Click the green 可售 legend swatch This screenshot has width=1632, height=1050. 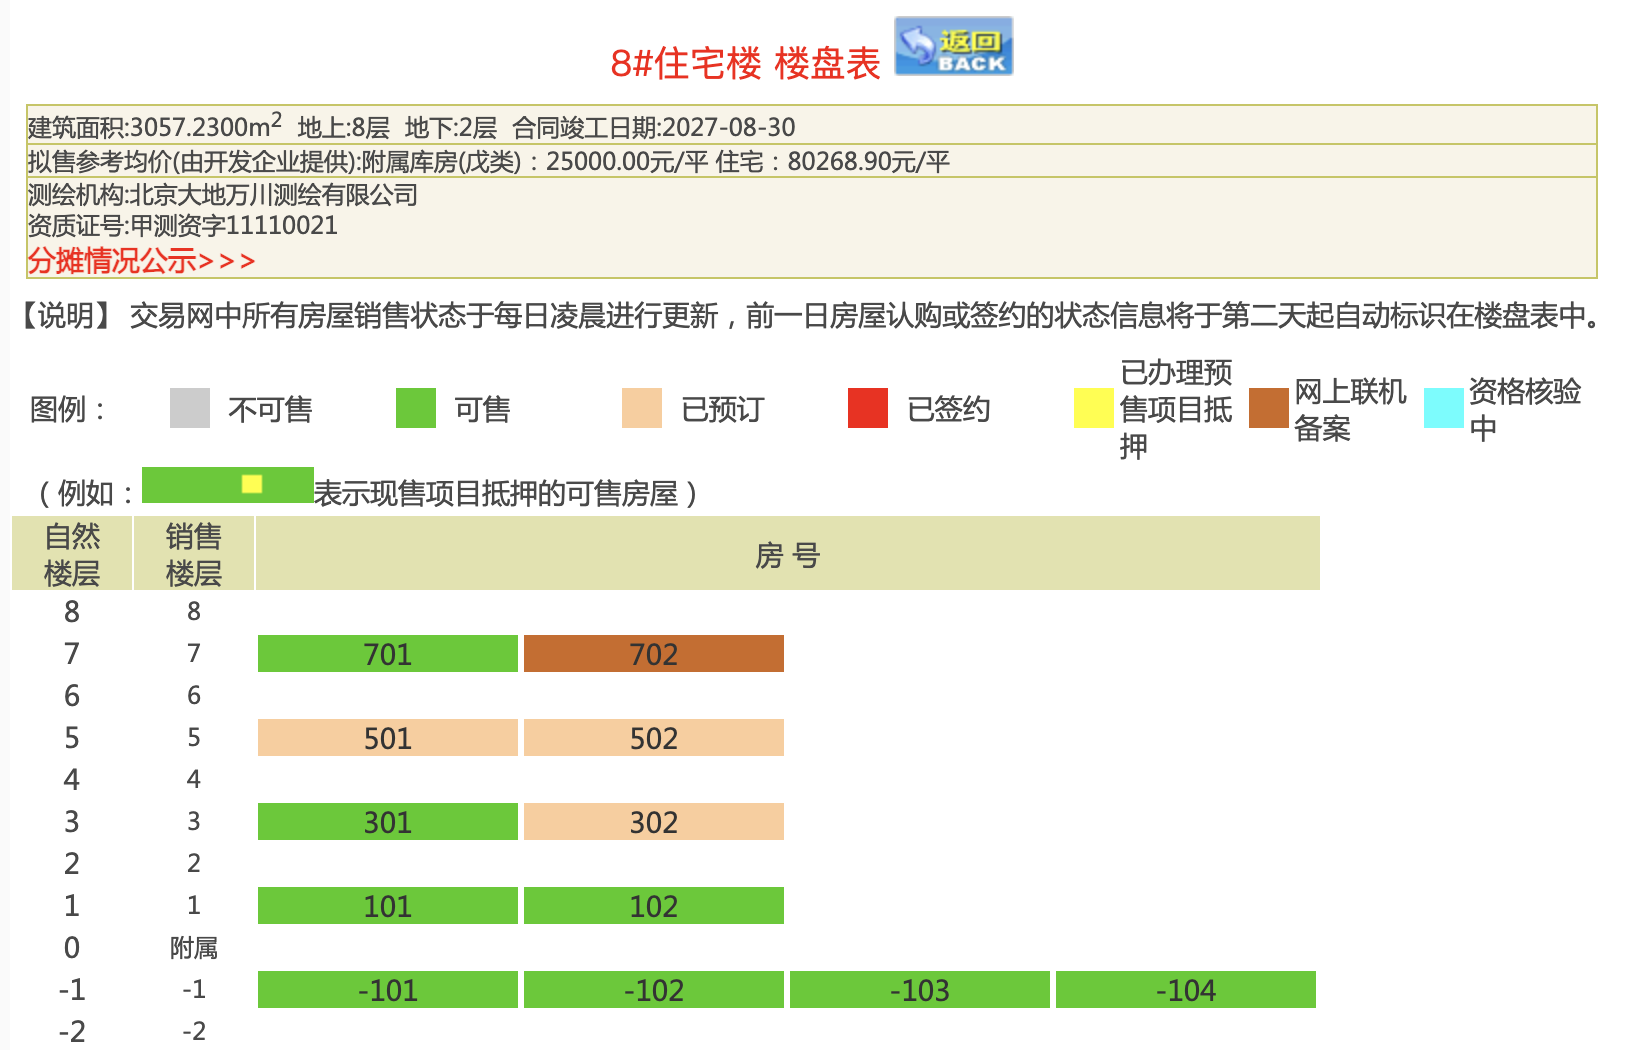tap(416, 408)
